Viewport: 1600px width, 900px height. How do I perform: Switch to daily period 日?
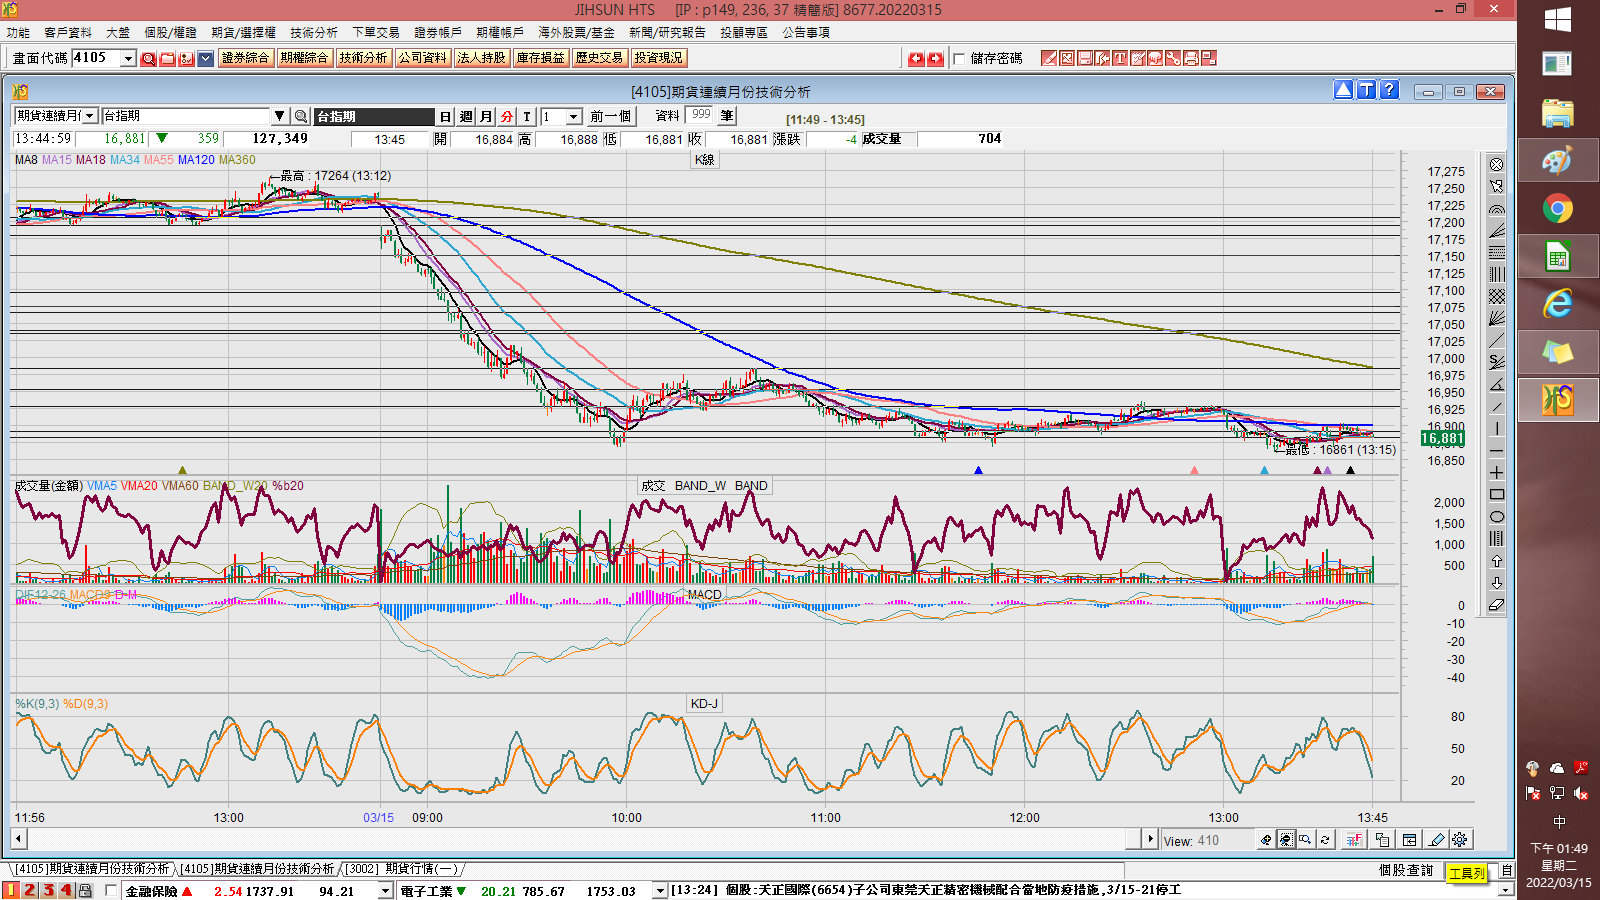pos(445,117)
